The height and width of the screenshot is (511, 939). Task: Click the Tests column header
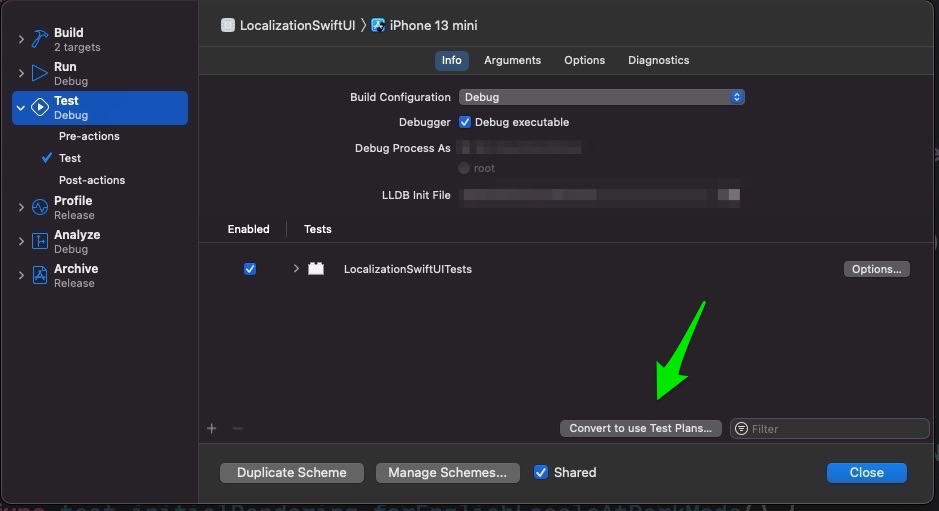(x=317, y=229)
